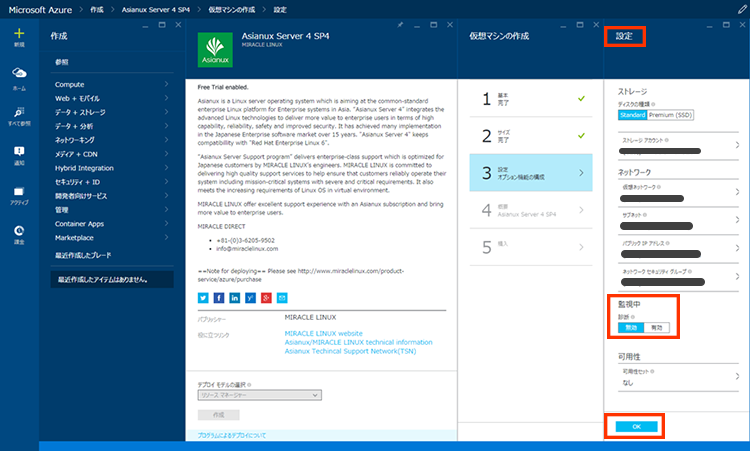Click the green plus New icon
The image size is (750, 451).
point(19,34)
